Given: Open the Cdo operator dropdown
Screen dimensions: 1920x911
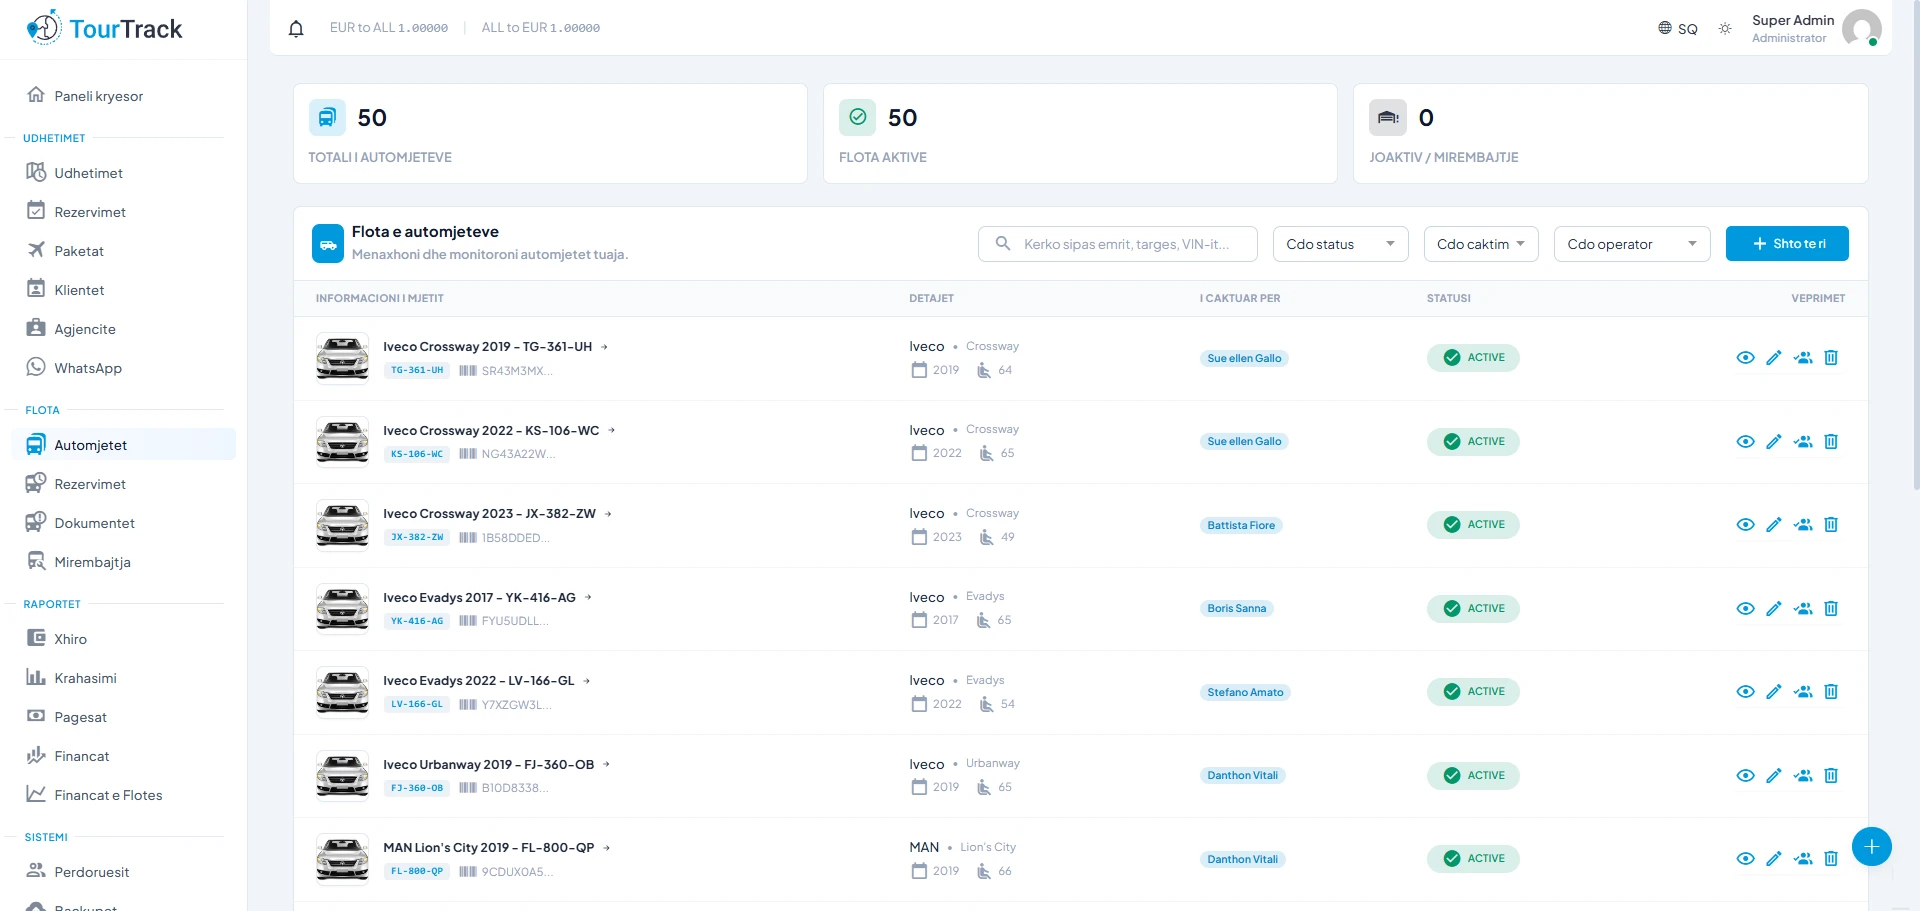Looking at the screenshot, I should [x=1631, y=244].
